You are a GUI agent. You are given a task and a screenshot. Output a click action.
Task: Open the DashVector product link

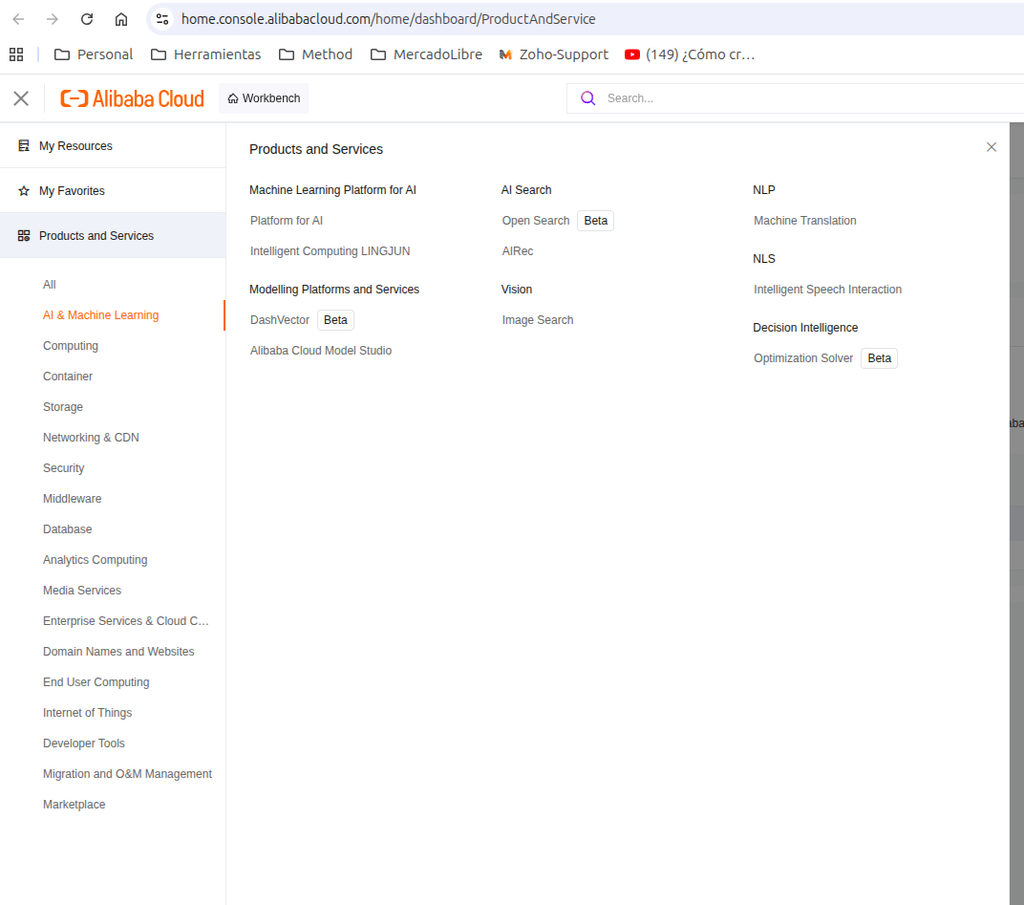[x=280, y=320]
